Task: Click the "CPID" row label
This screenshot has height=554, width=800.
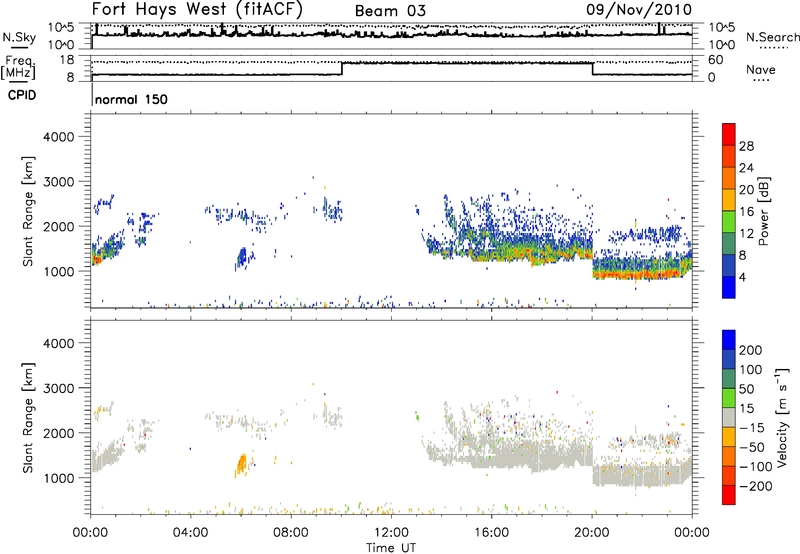Action: [x=22, y=95]
